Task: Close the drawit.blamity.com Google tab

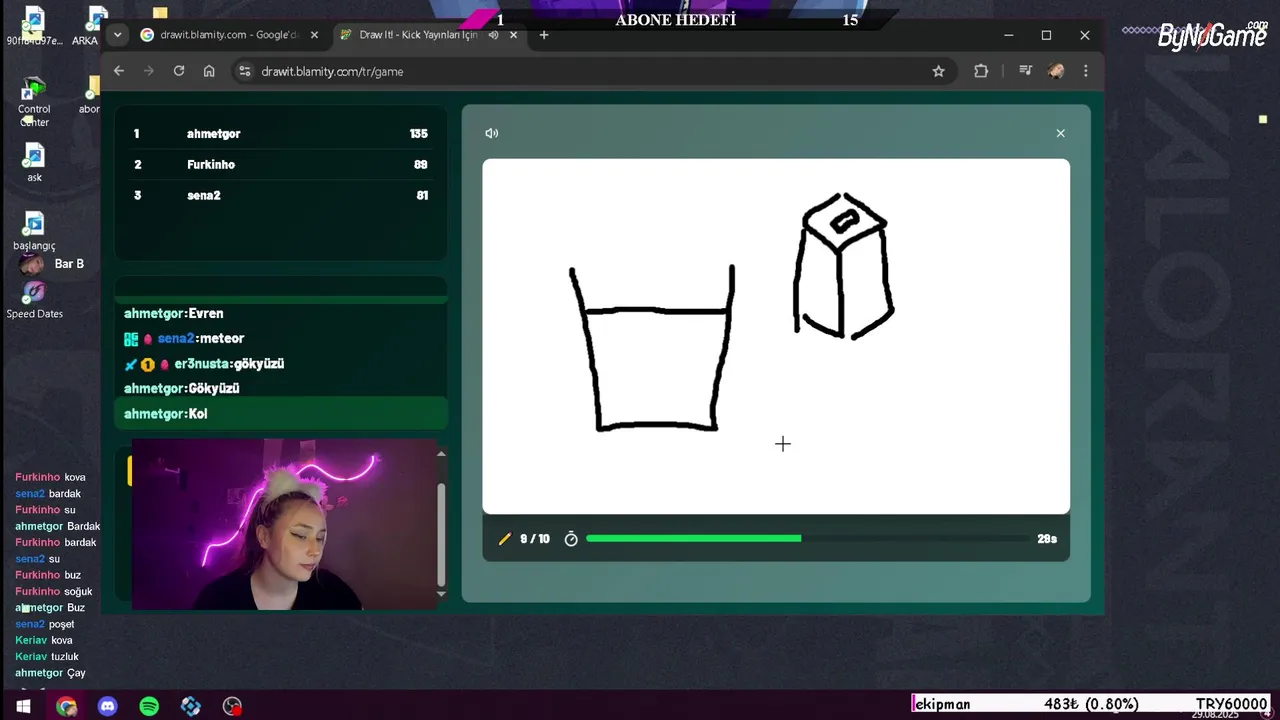Action: coord(314,35)
